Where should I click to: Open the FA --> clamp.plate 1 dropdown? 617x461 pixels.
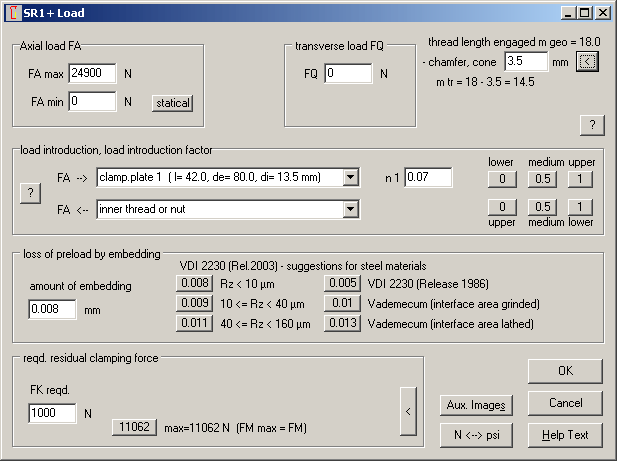point(350,178)
